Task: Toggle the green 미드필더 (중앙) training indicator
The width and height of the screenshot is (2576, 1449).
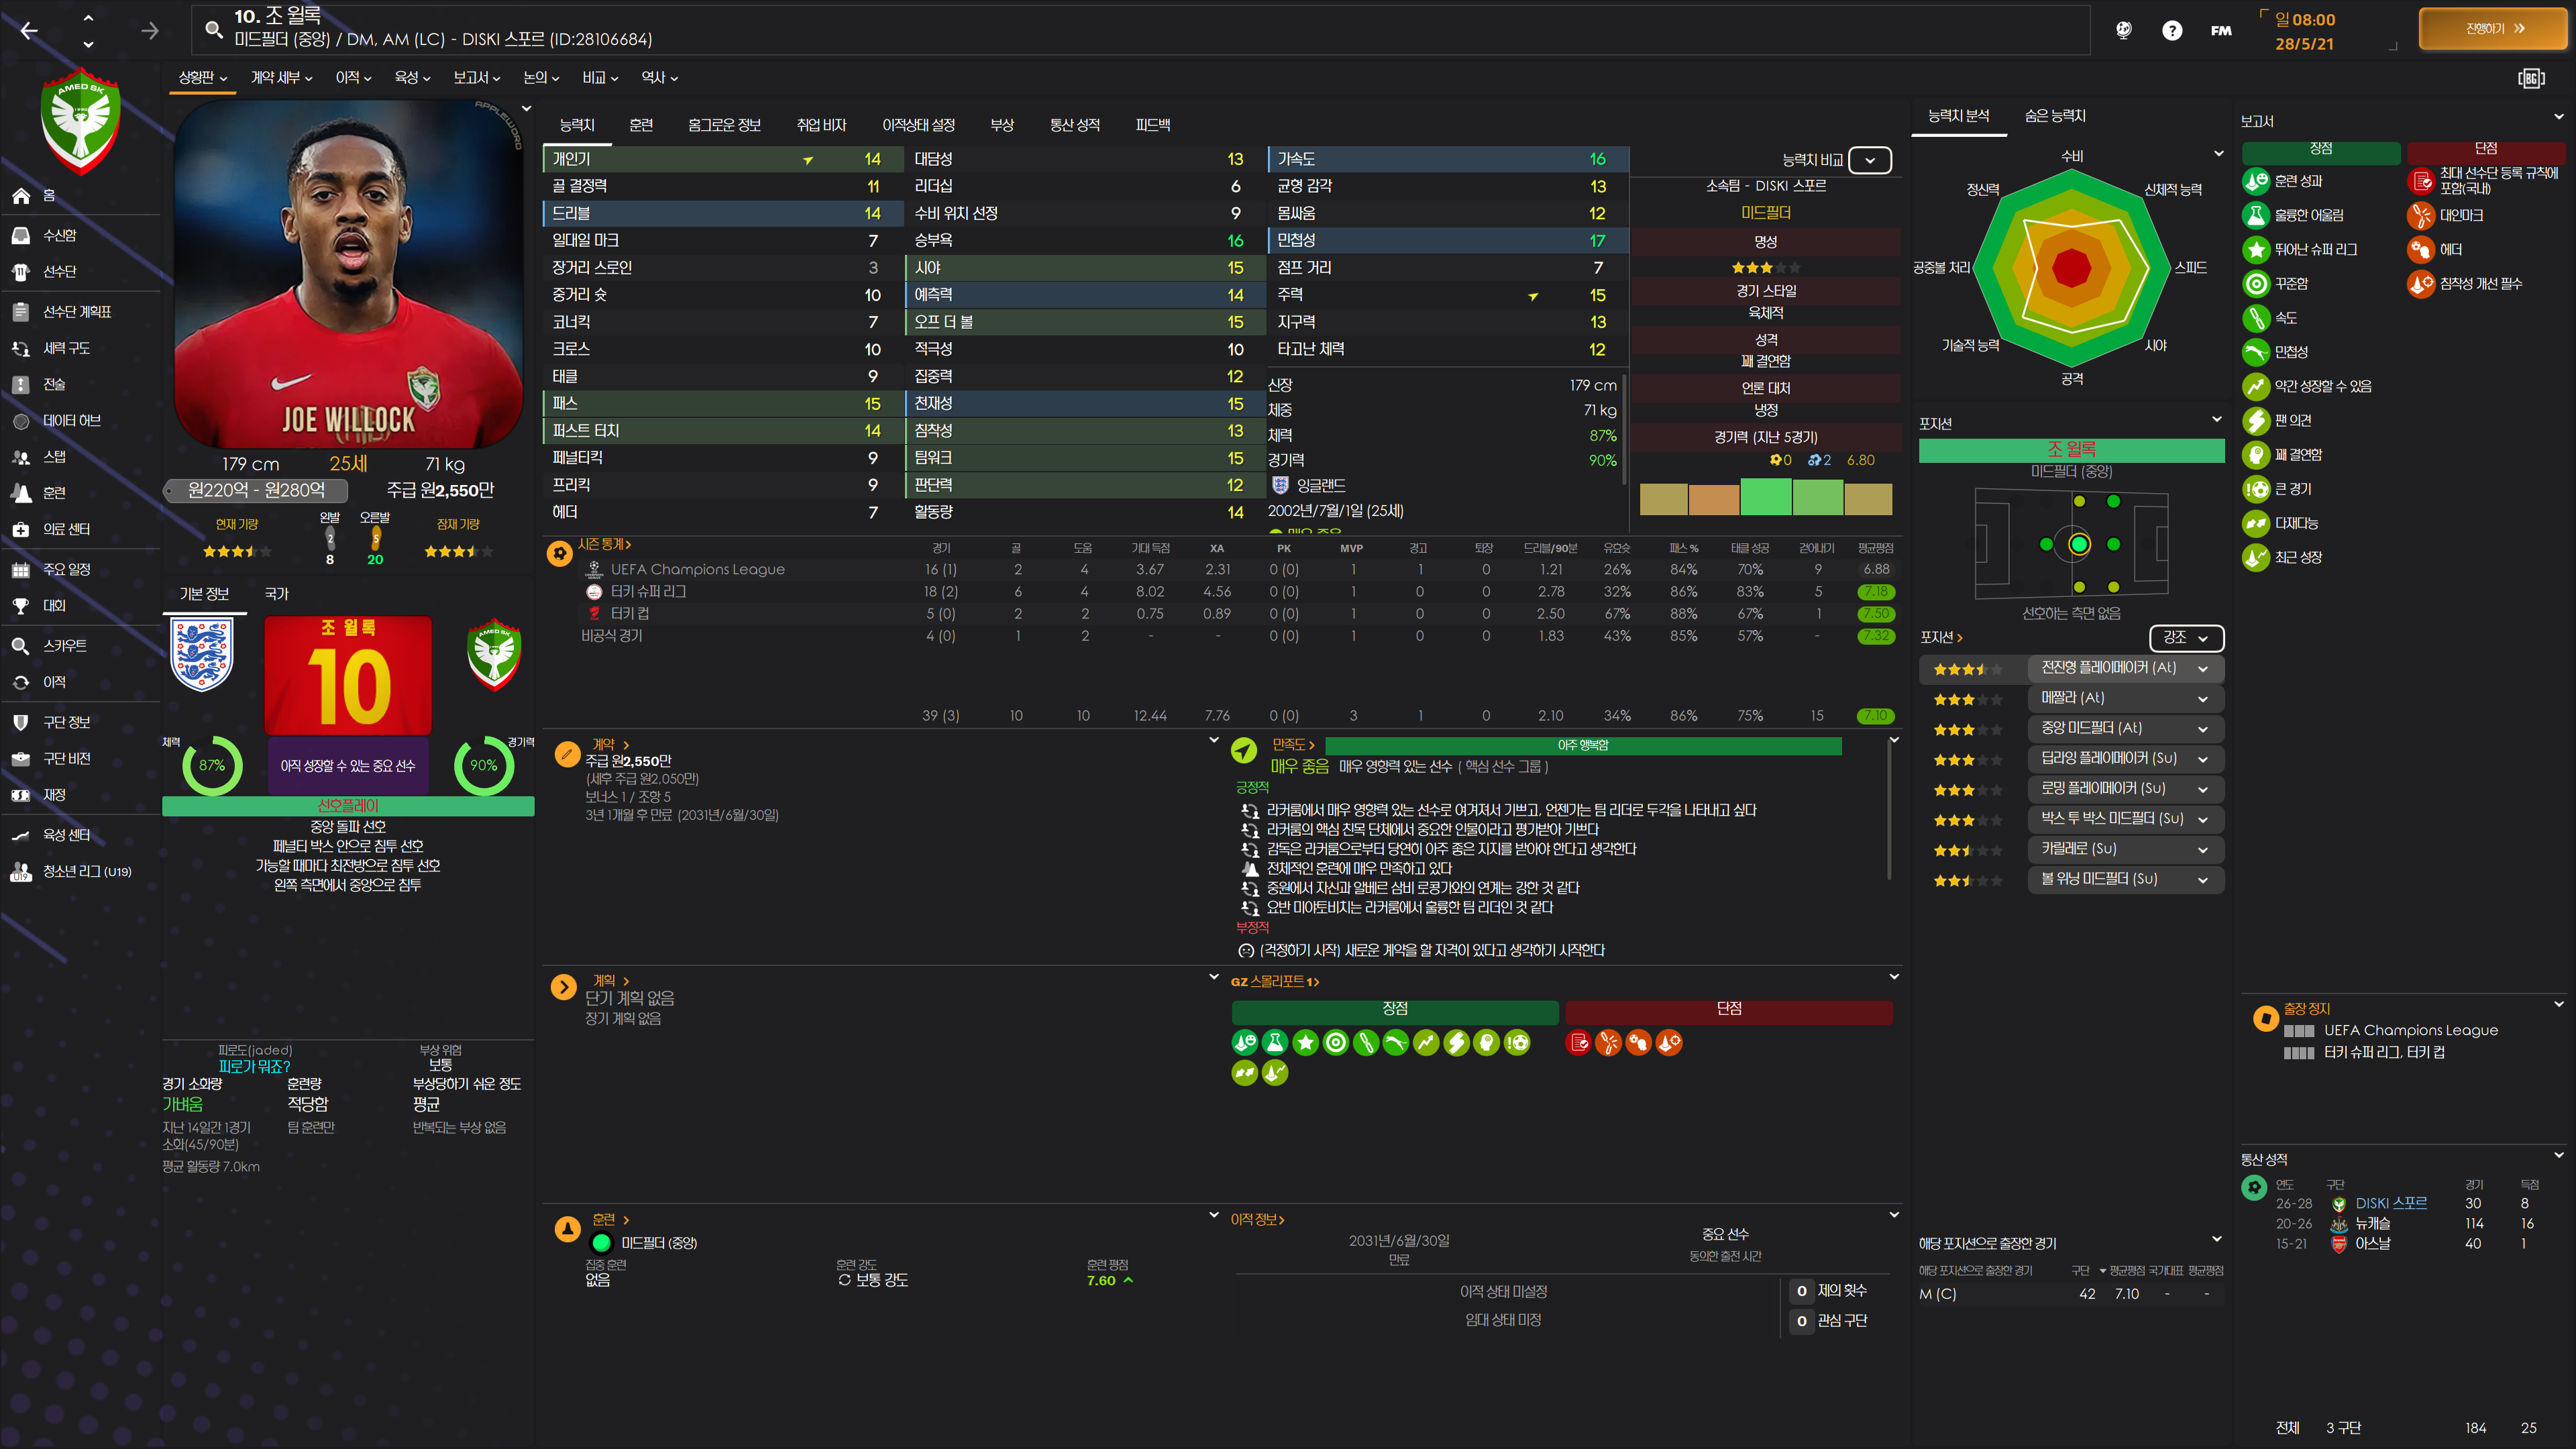Action: pos(601,1243)
